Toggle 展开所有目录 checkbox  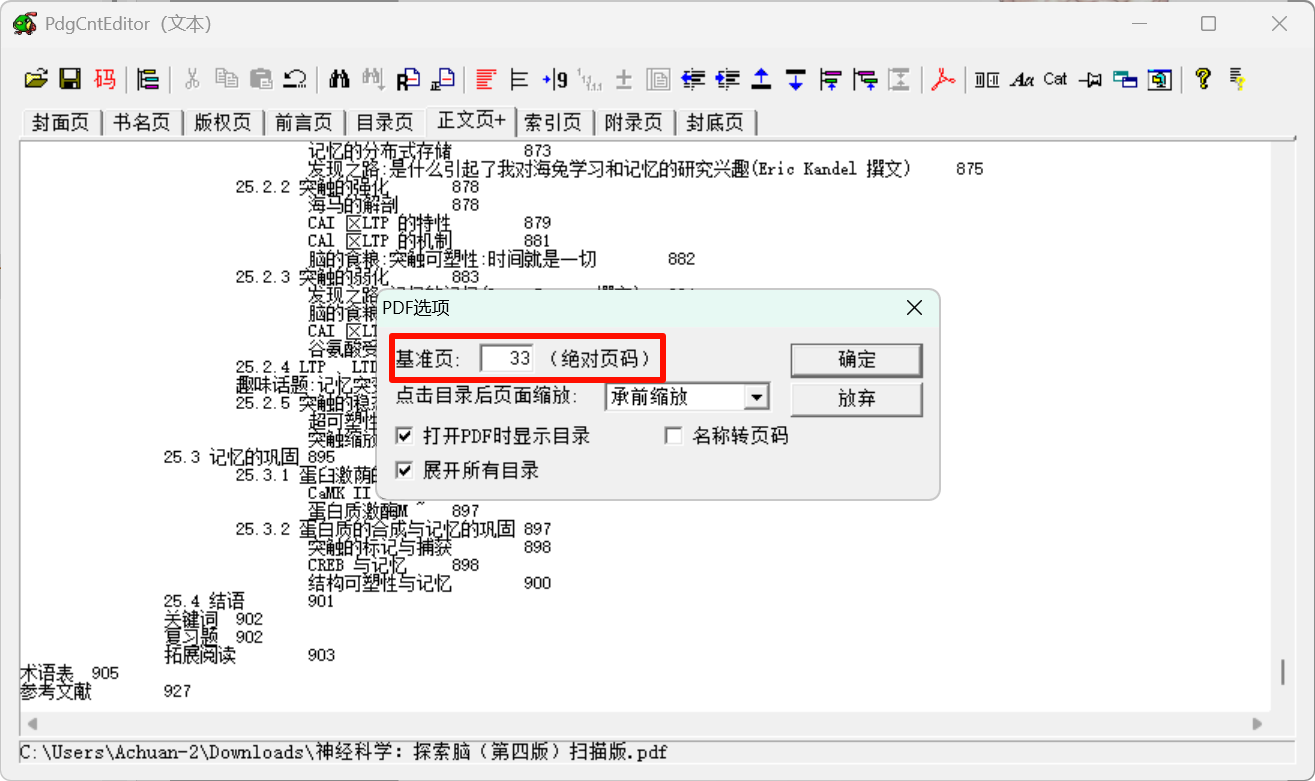click(x=404, y=470)
